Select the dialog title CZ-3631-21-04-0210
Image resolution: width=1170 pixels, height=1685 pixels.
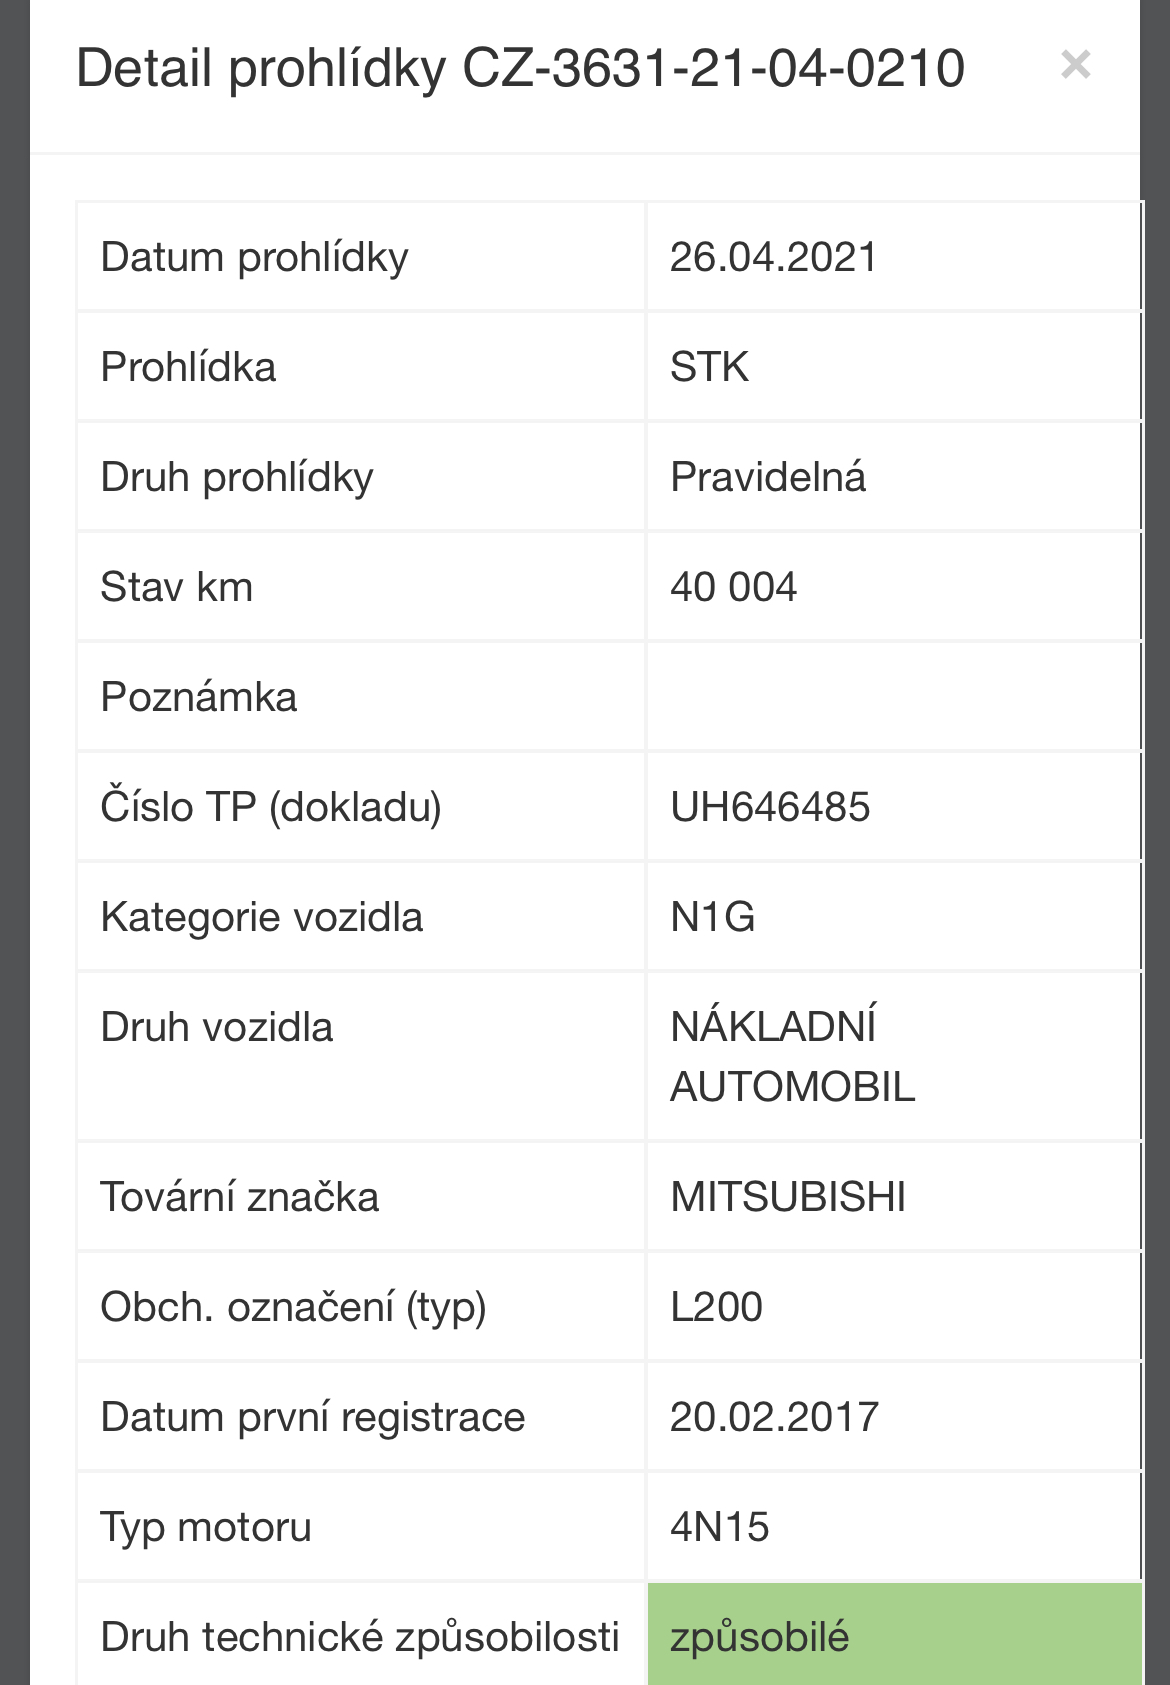pos(521,69)
